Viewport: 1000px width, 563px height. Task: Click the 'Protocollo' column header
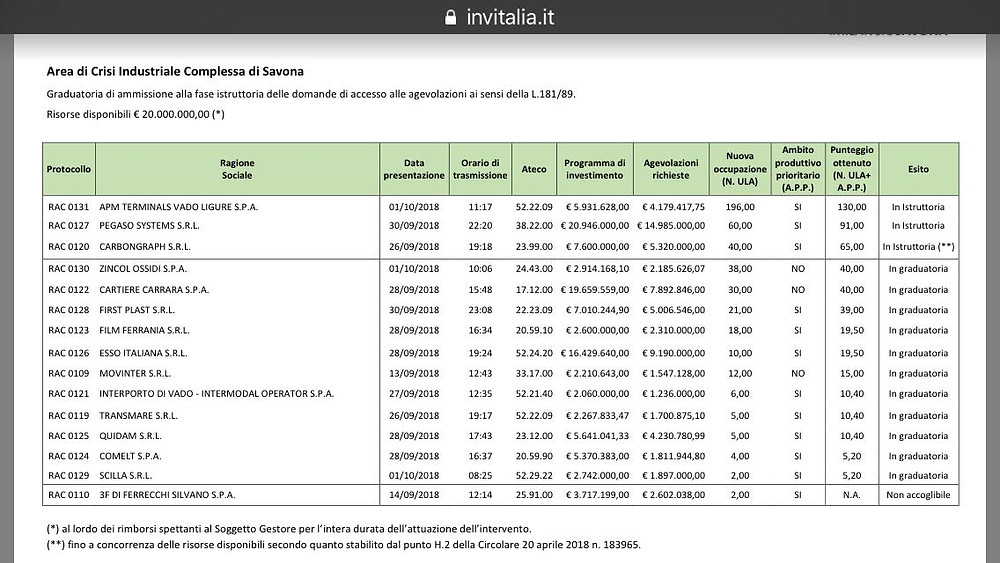69,169
